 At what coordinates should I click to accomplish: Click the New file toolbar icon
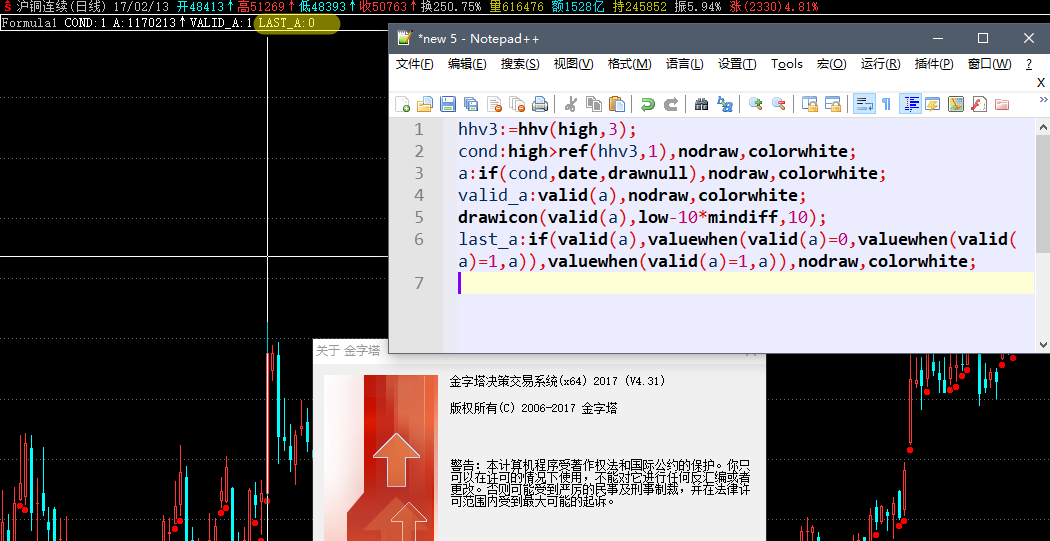click(403, 104)
